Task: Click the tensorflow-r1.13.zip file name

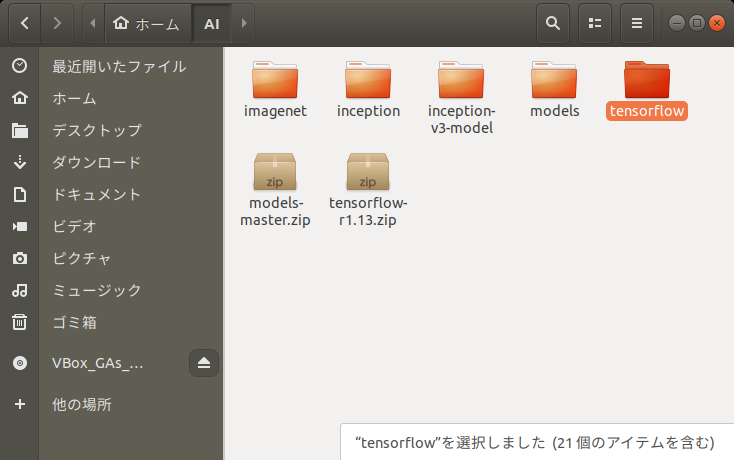Action: click(x=368, y=212)
